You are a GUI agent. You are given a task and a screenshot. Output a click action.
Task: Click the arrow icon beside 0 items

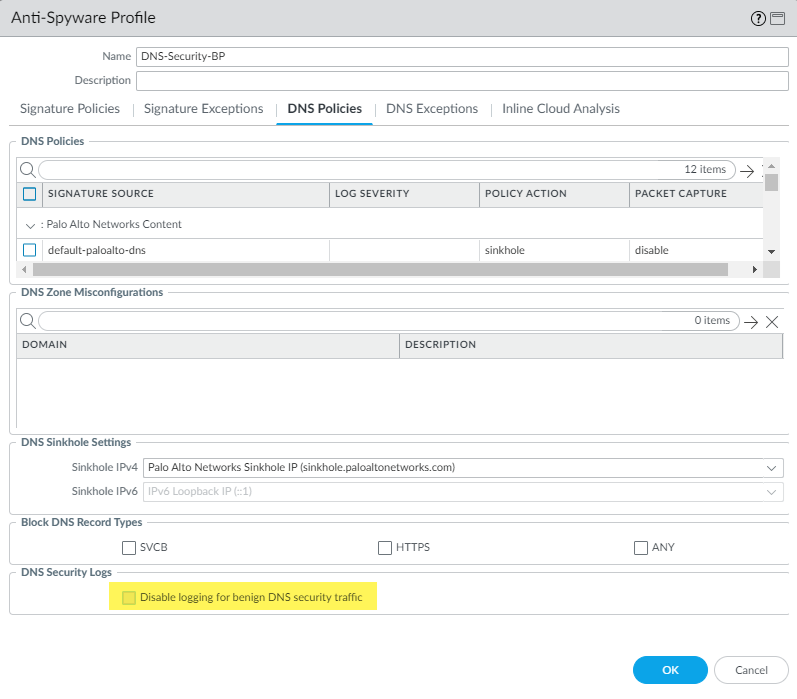pyautogui.click(x=751, y=321)
